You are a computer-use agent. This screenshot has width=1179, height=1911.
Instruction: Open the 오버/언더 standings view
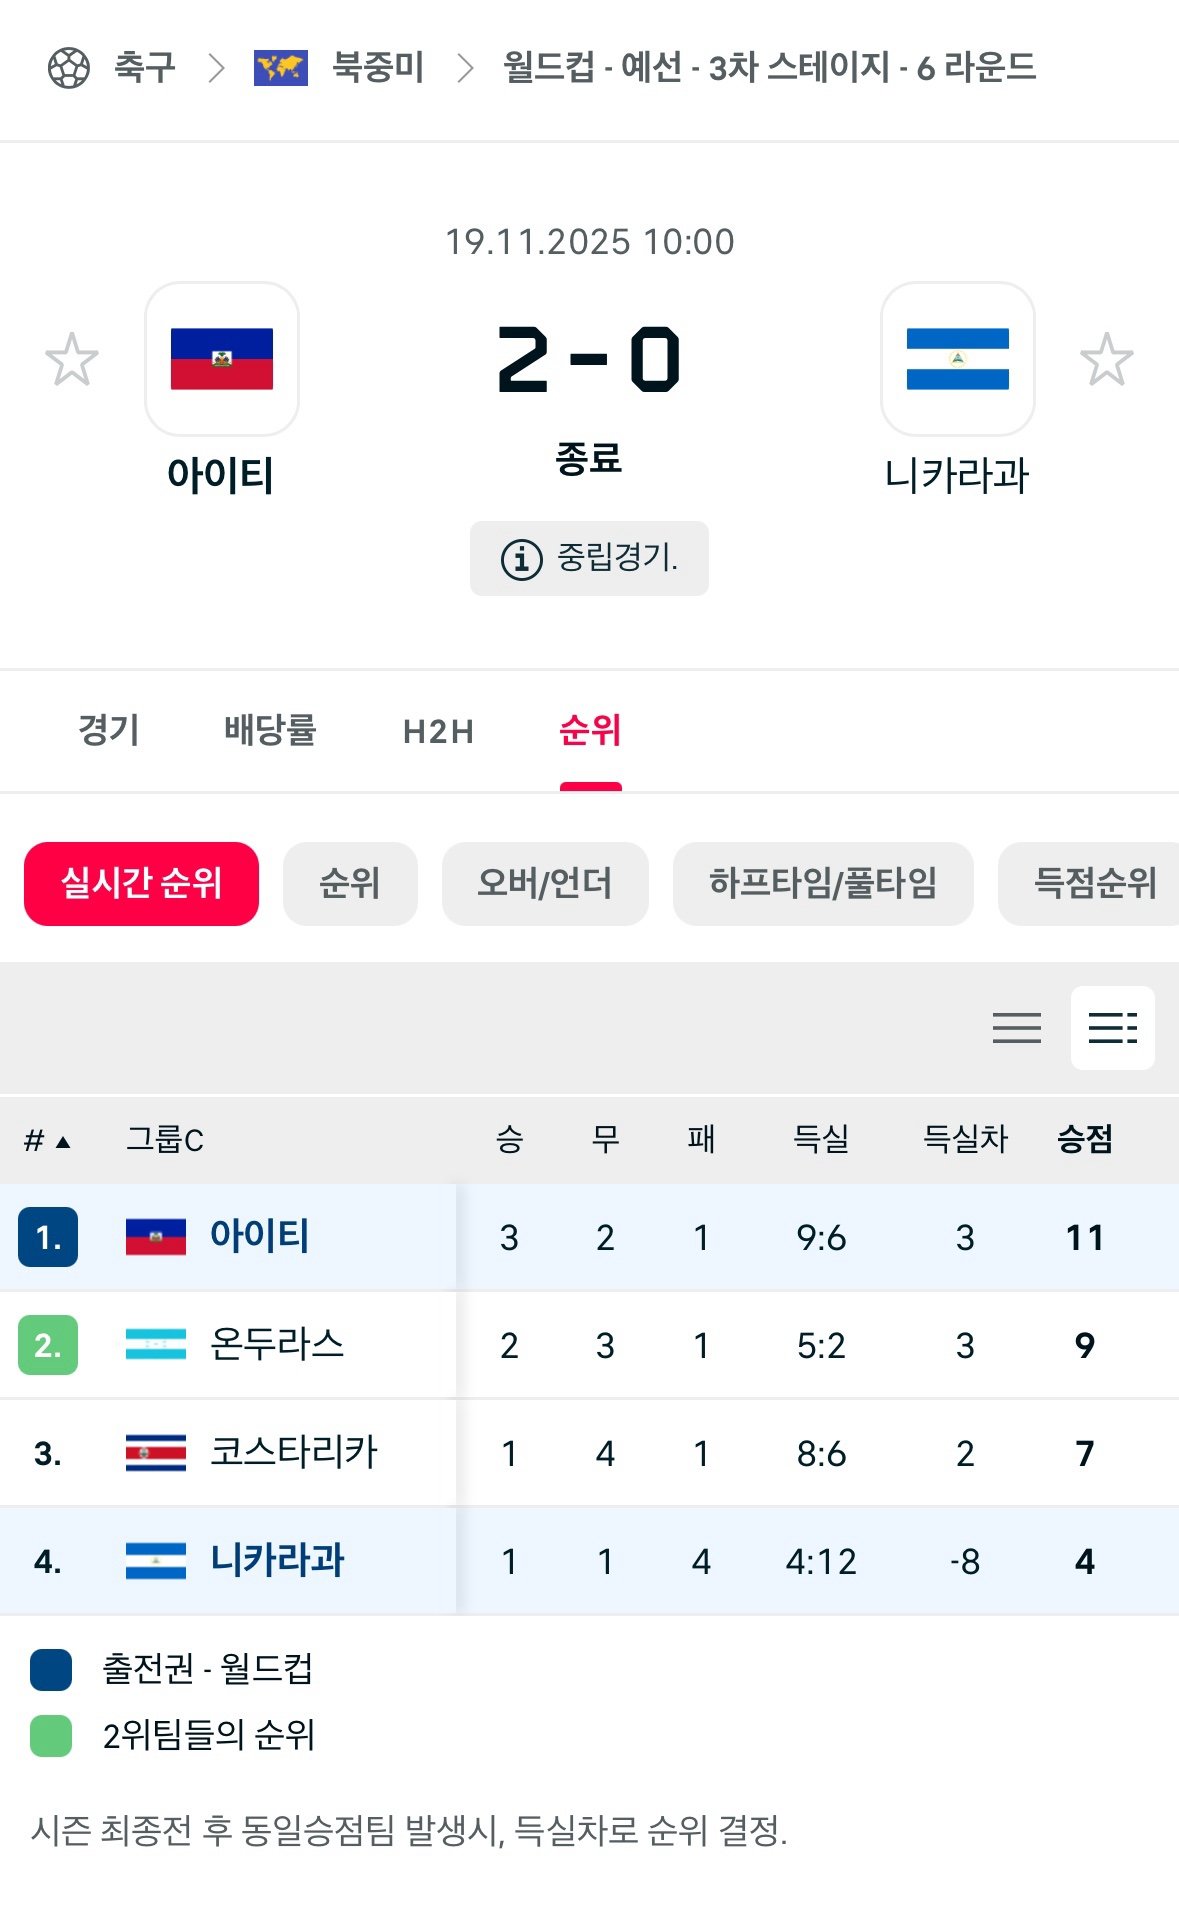coord(545,884)
